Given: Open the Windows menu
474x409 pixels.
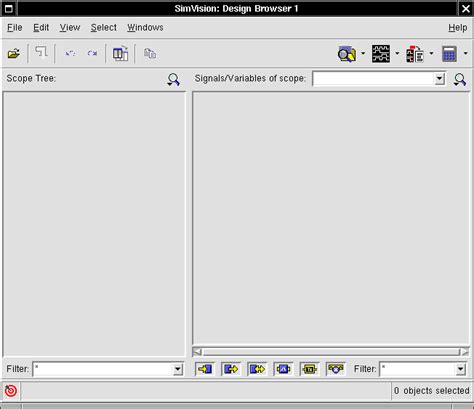Looking at the screenshot, I should pos(145,28).
